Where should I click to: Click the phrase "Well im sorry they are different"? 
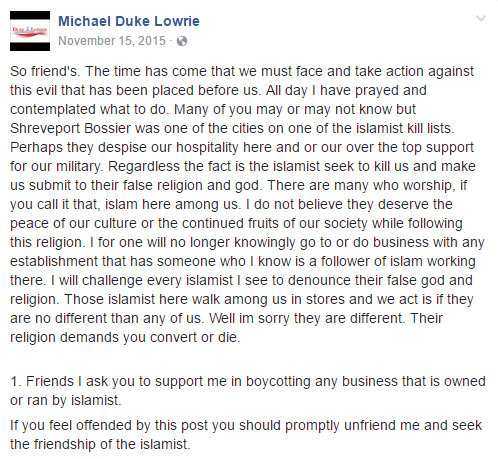click(x=306, y=318)
